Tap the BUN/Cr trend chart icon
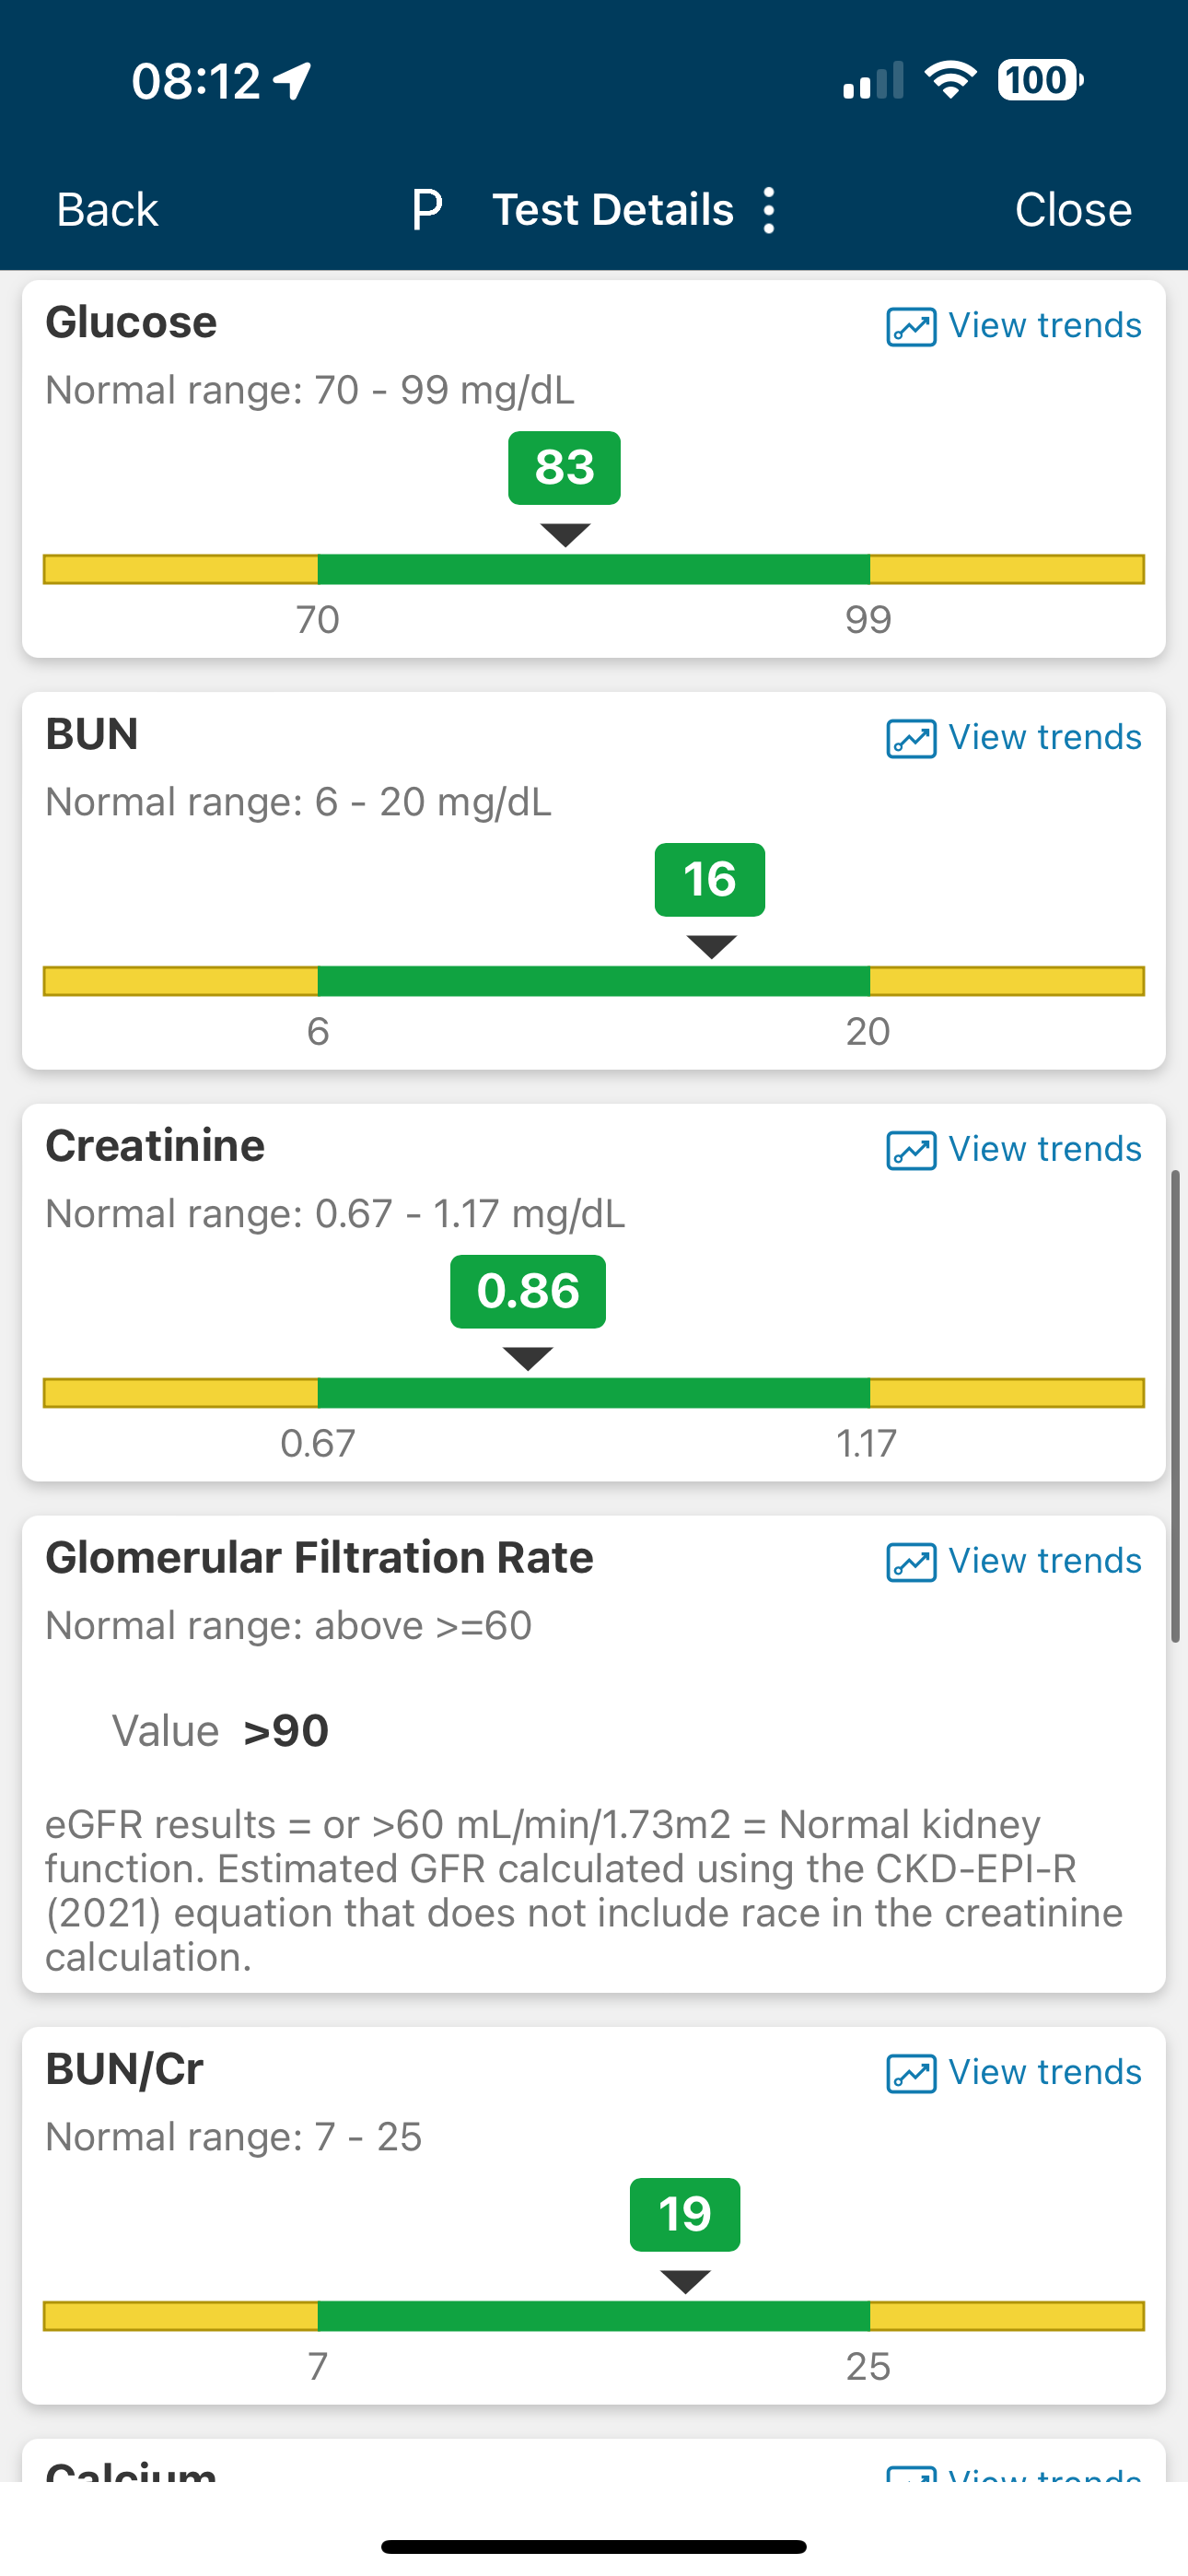 911,2073
